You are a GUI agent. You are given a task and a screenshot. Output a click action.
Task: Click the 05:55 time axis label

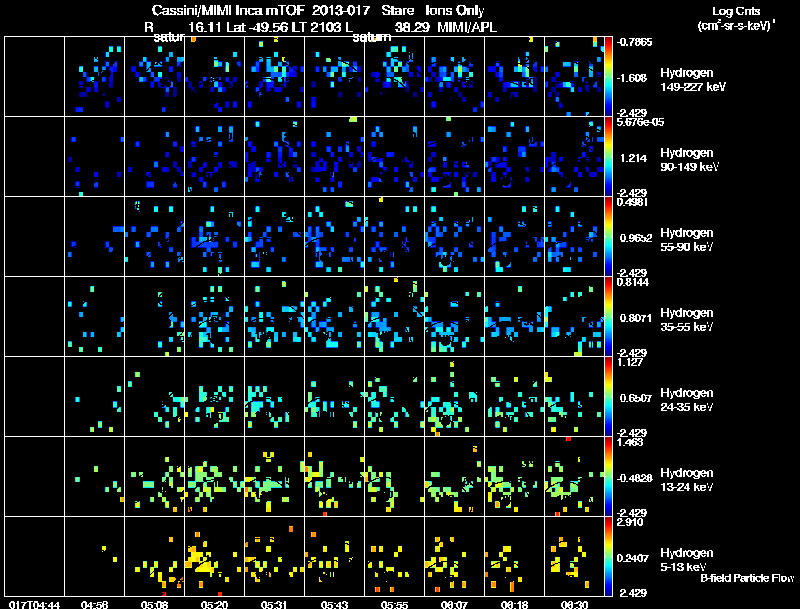click(394, 605)
